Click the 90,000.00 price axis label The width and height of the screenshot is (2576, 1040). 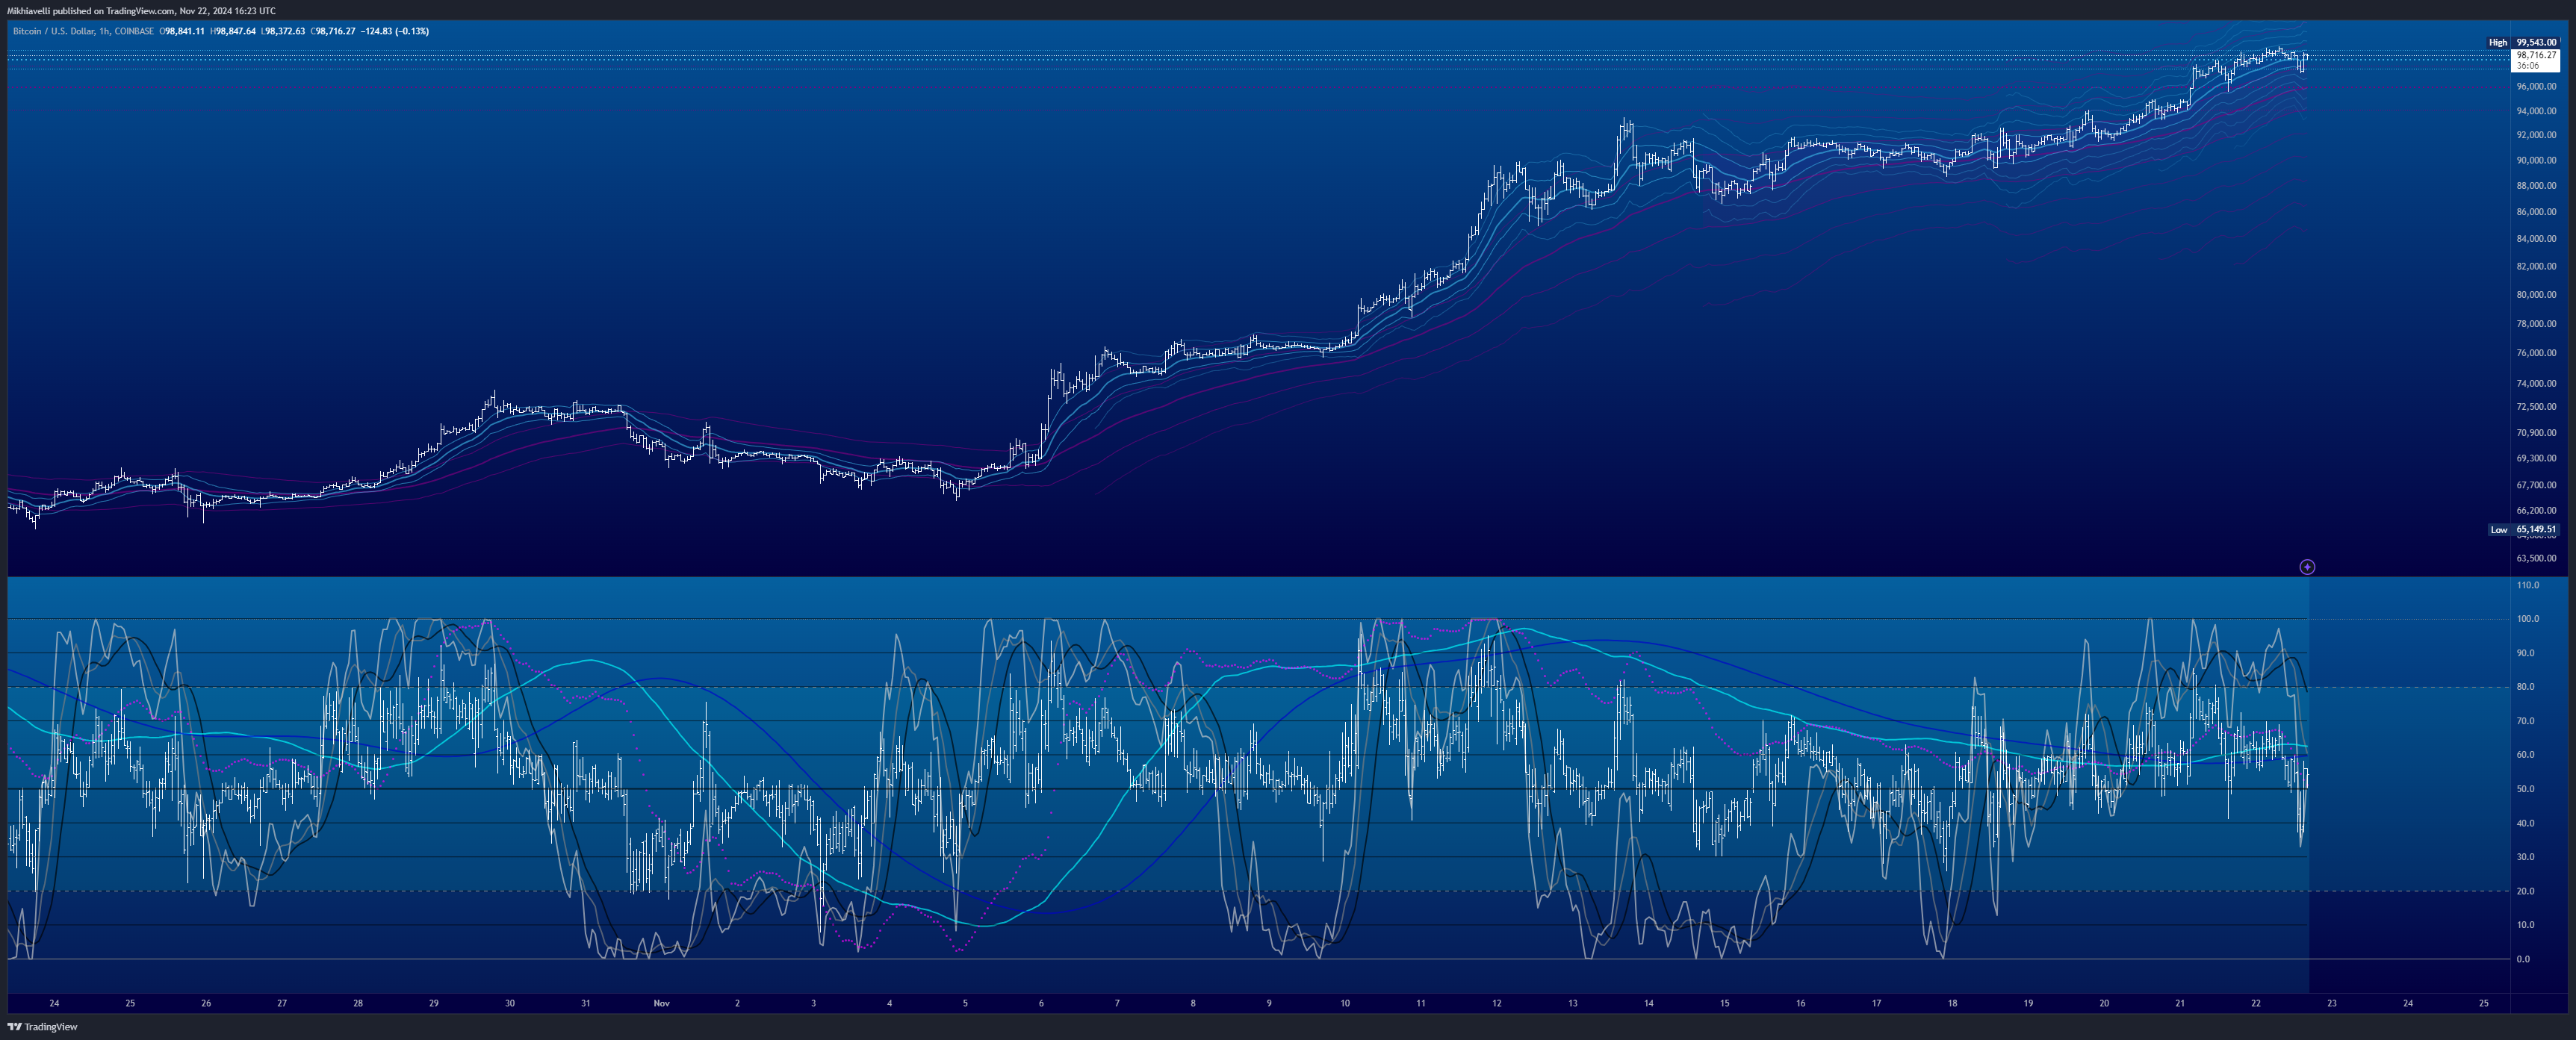point(2536,160)
